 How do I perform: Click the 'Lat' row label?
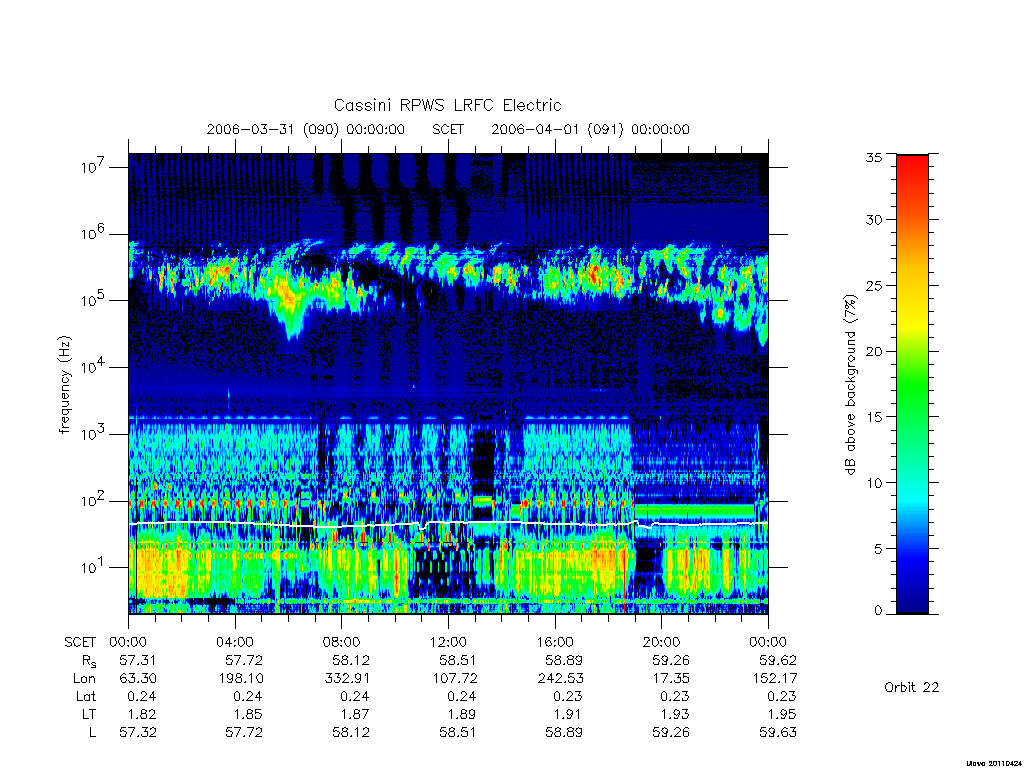coord(86,696)
